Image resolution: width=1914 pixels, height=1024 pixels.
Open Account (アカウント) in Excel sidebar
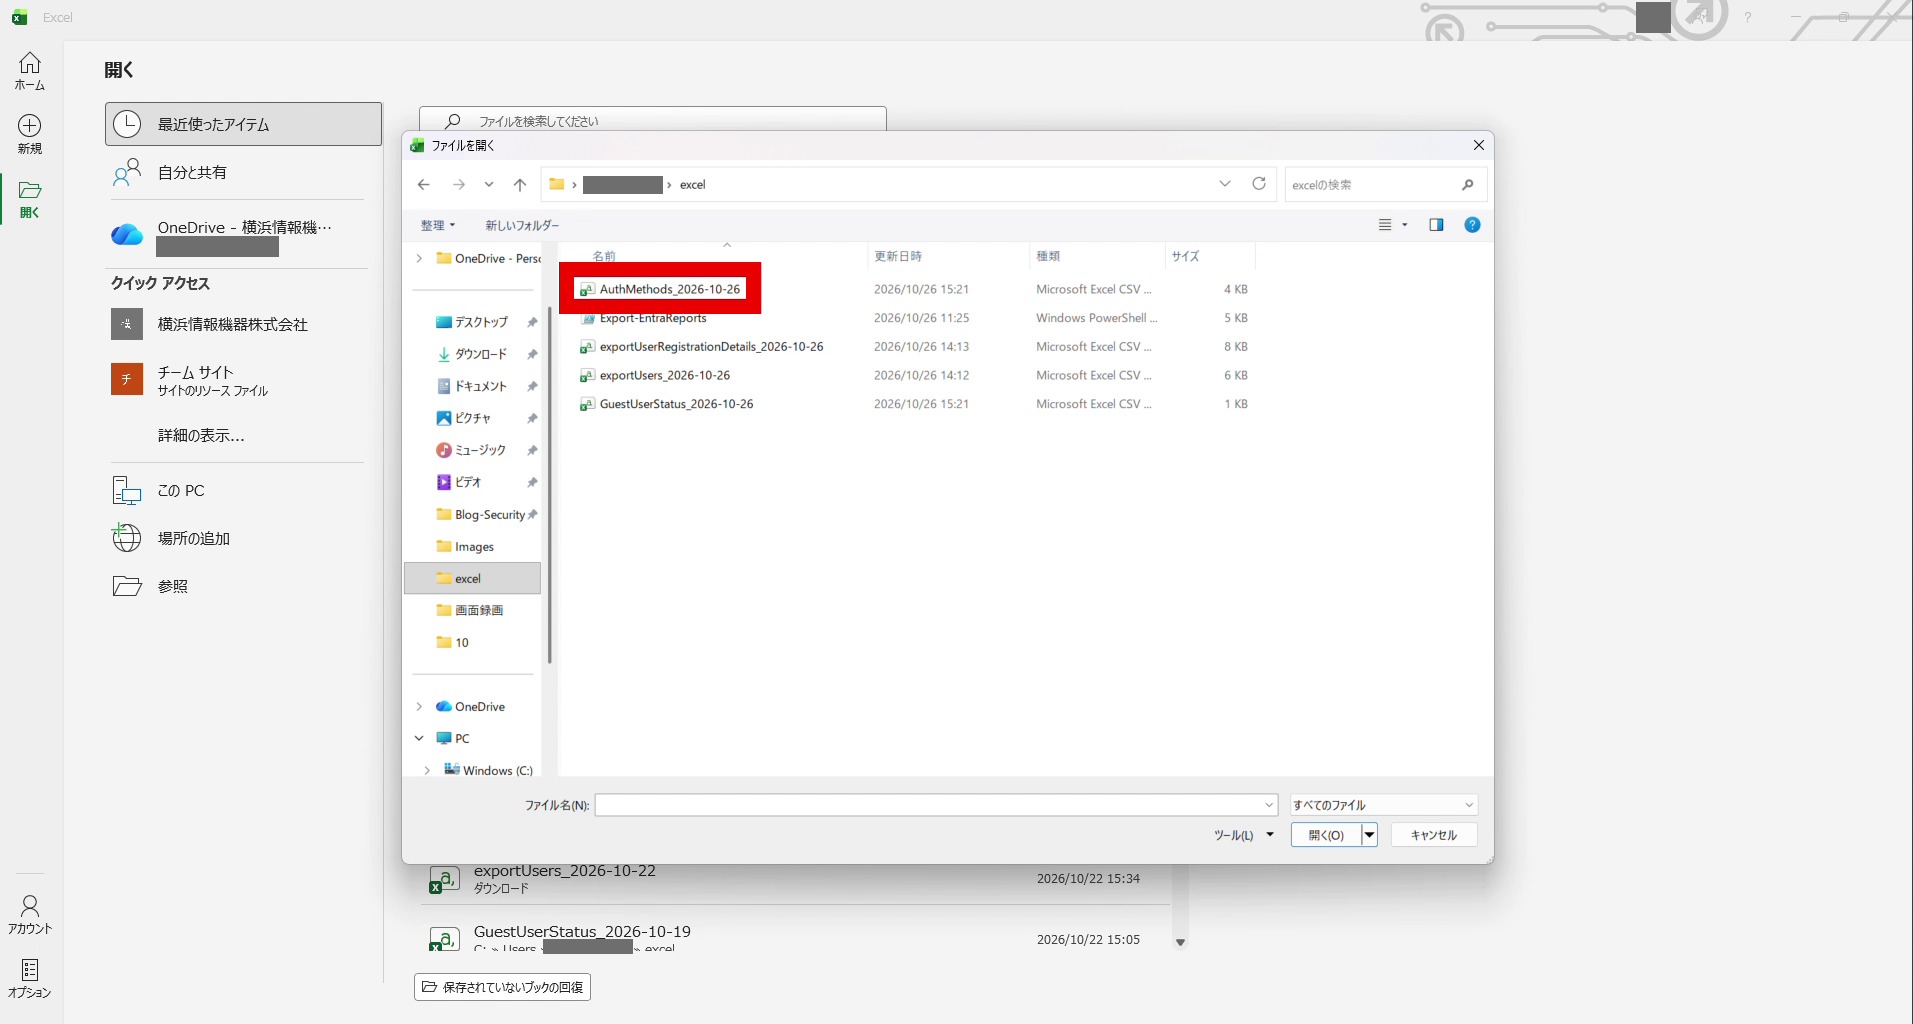click(x=30, y=914)
